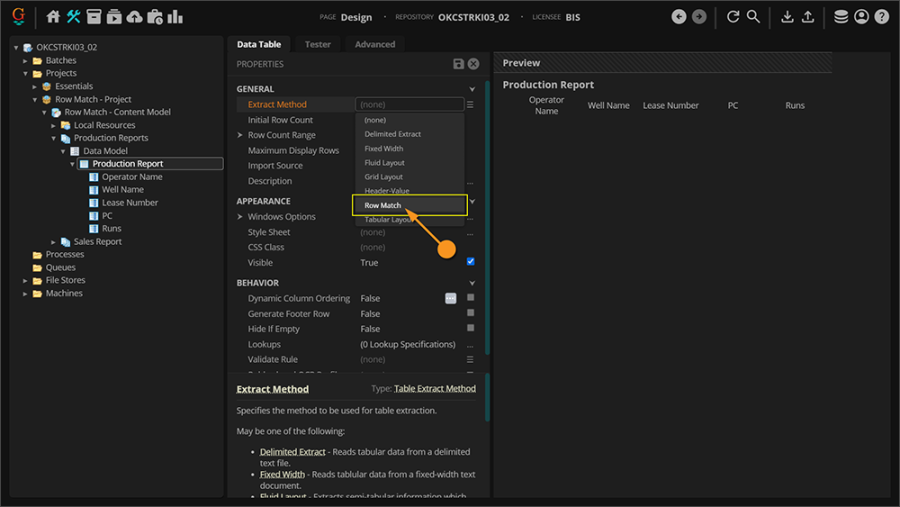Viewport: 900px width, 507px height.
Task: Switch to the Tester tab
Action: pyautogui.click(x=318, y=44)
